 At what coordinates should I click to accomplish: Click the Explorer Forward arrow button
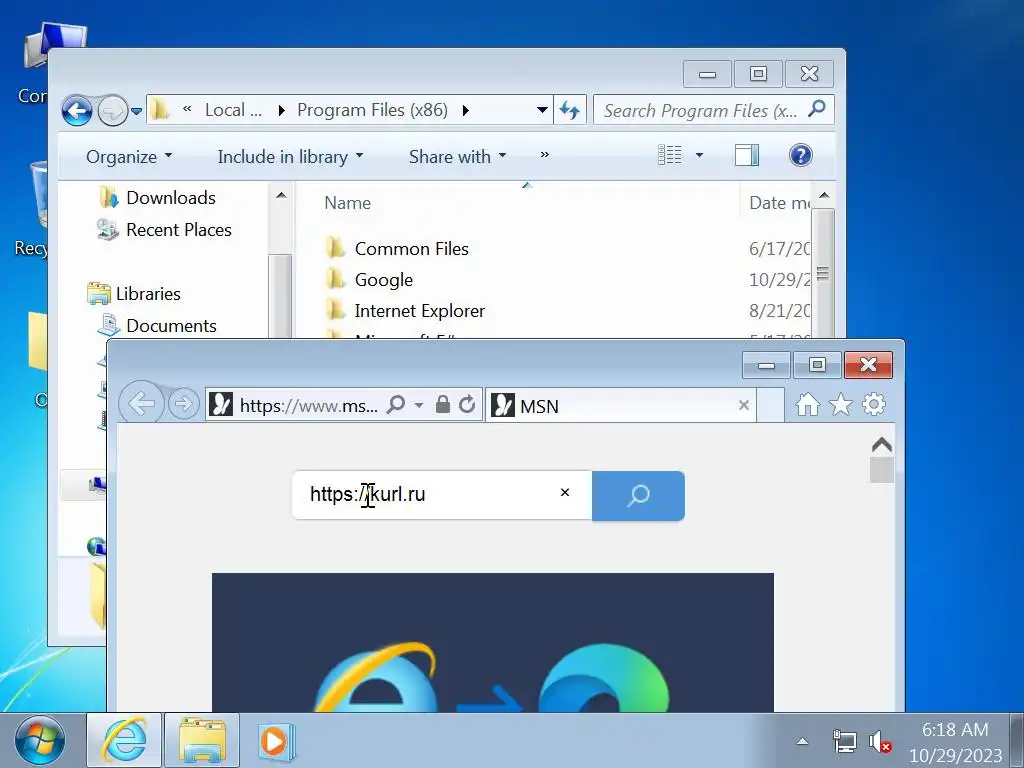point(113,111)
